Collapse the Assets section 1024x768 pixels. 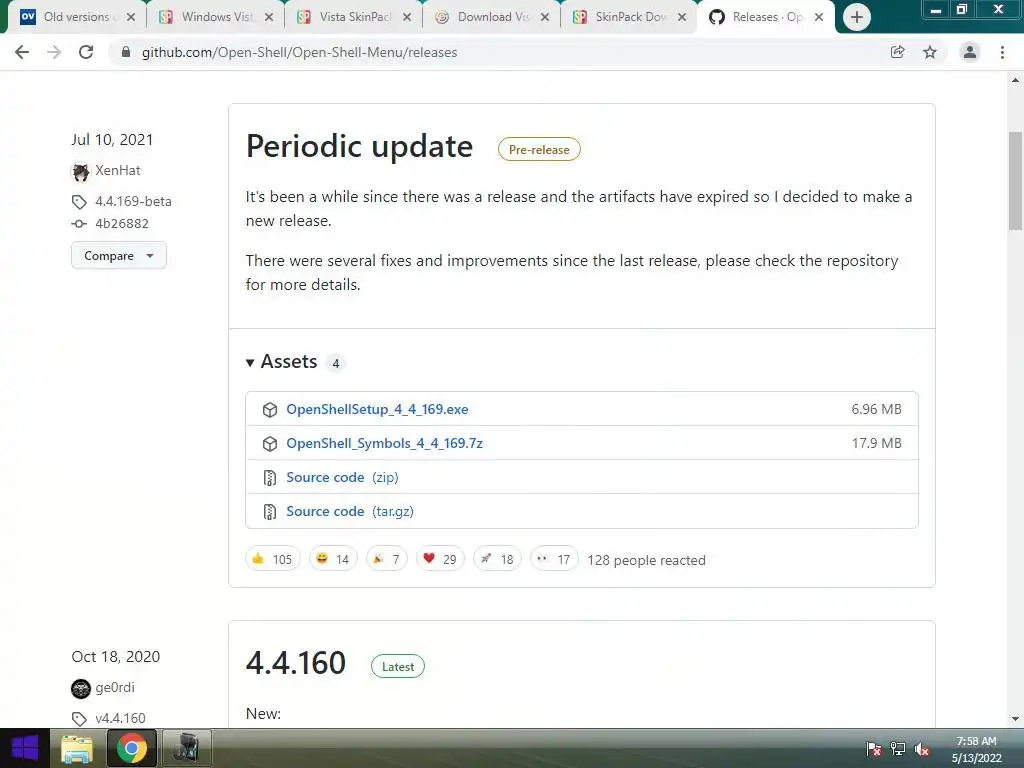point(281,362)
